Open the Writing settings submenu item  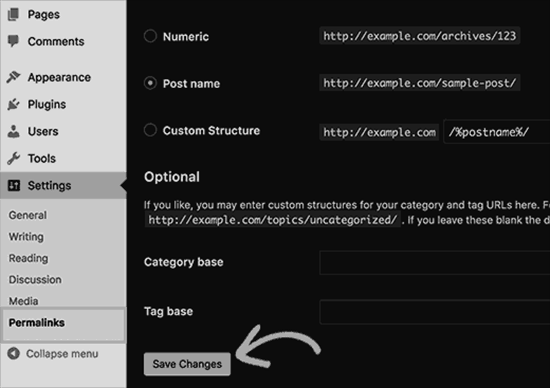(x=26, y=236)
